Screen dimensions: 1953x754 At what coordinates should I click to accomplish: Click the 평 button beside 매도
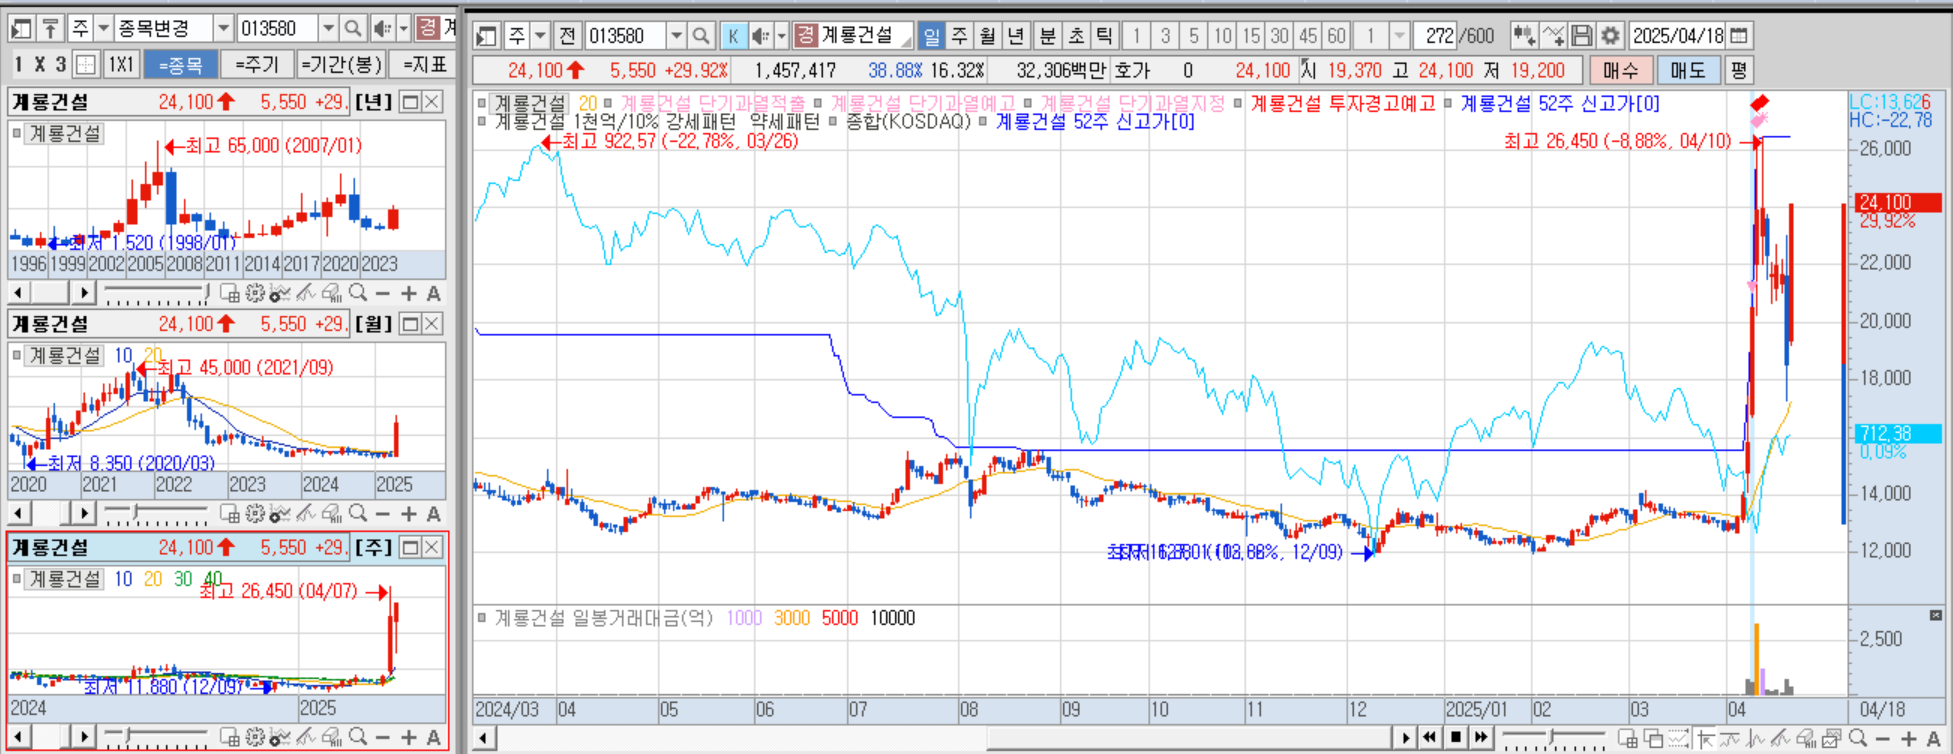coord(1738,70)
